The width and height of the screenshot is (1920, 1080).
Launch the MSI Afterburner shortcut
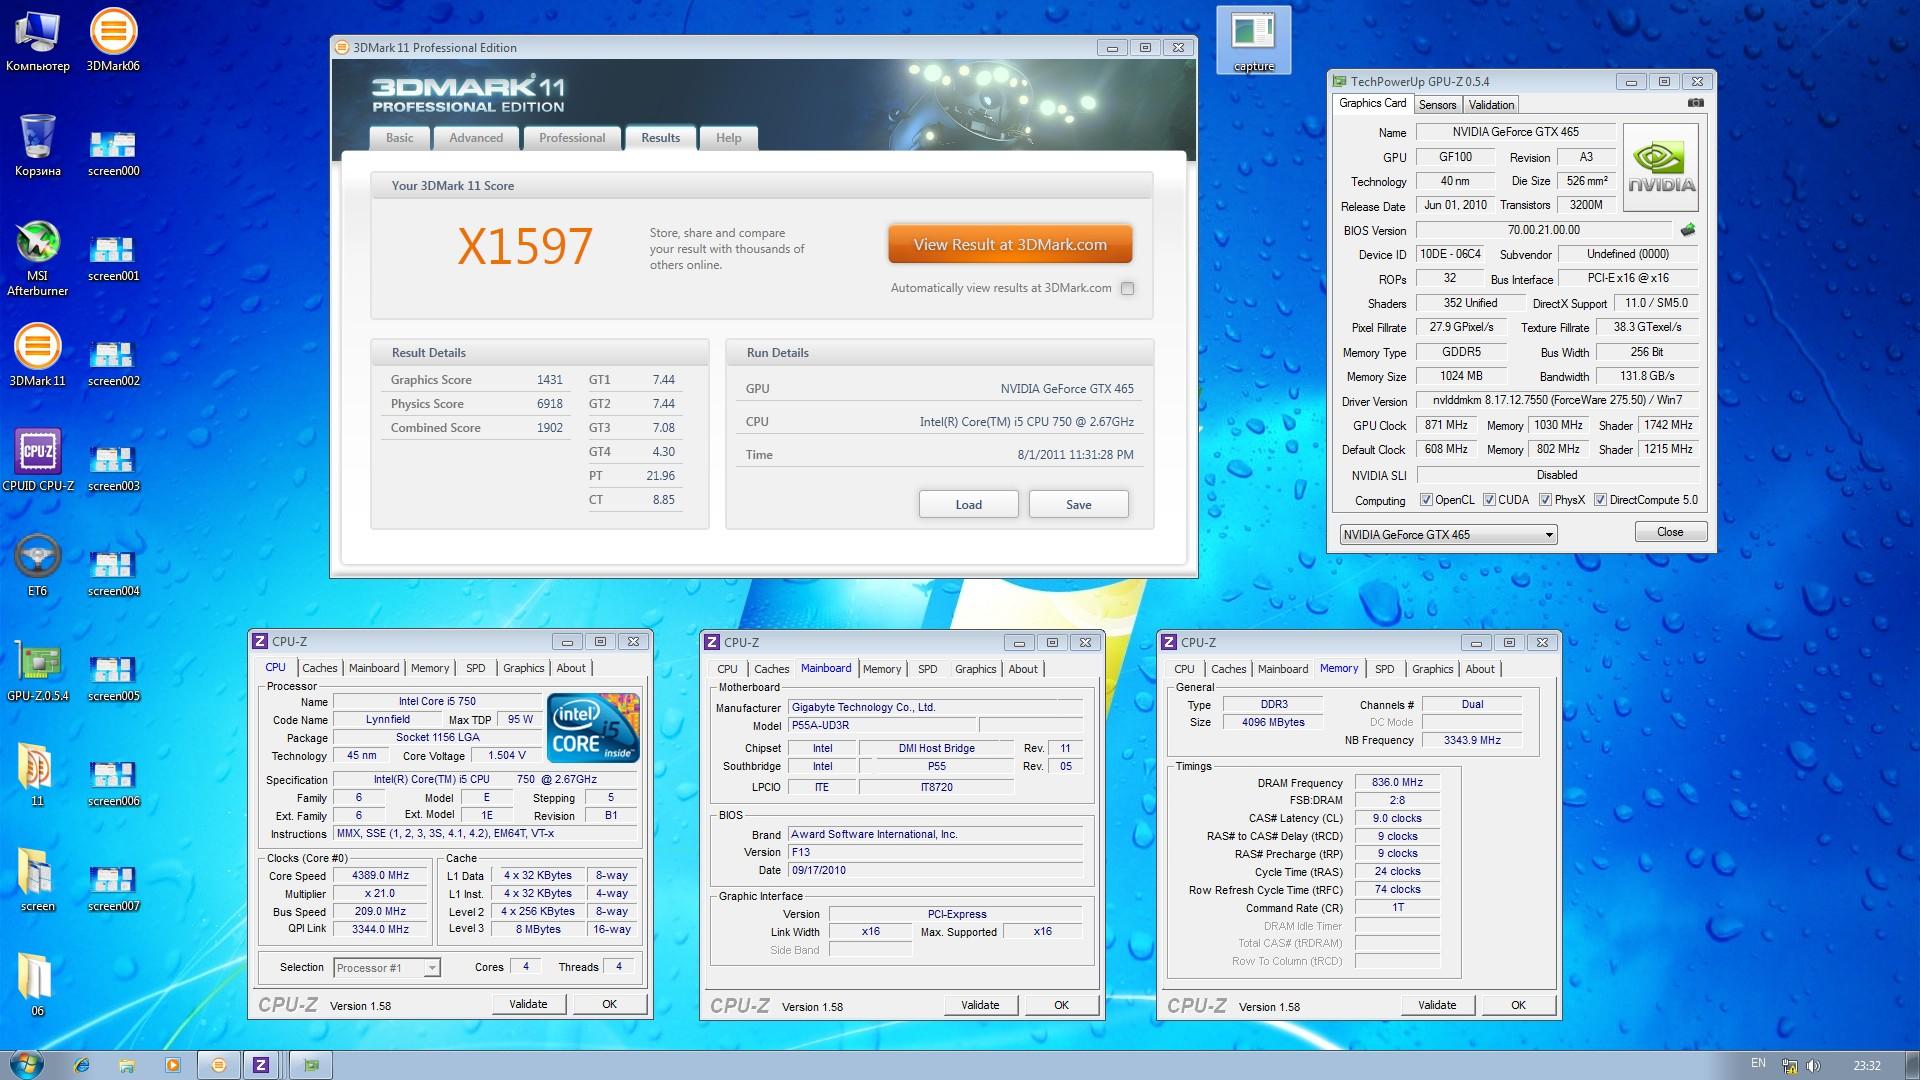click(38, 258)
